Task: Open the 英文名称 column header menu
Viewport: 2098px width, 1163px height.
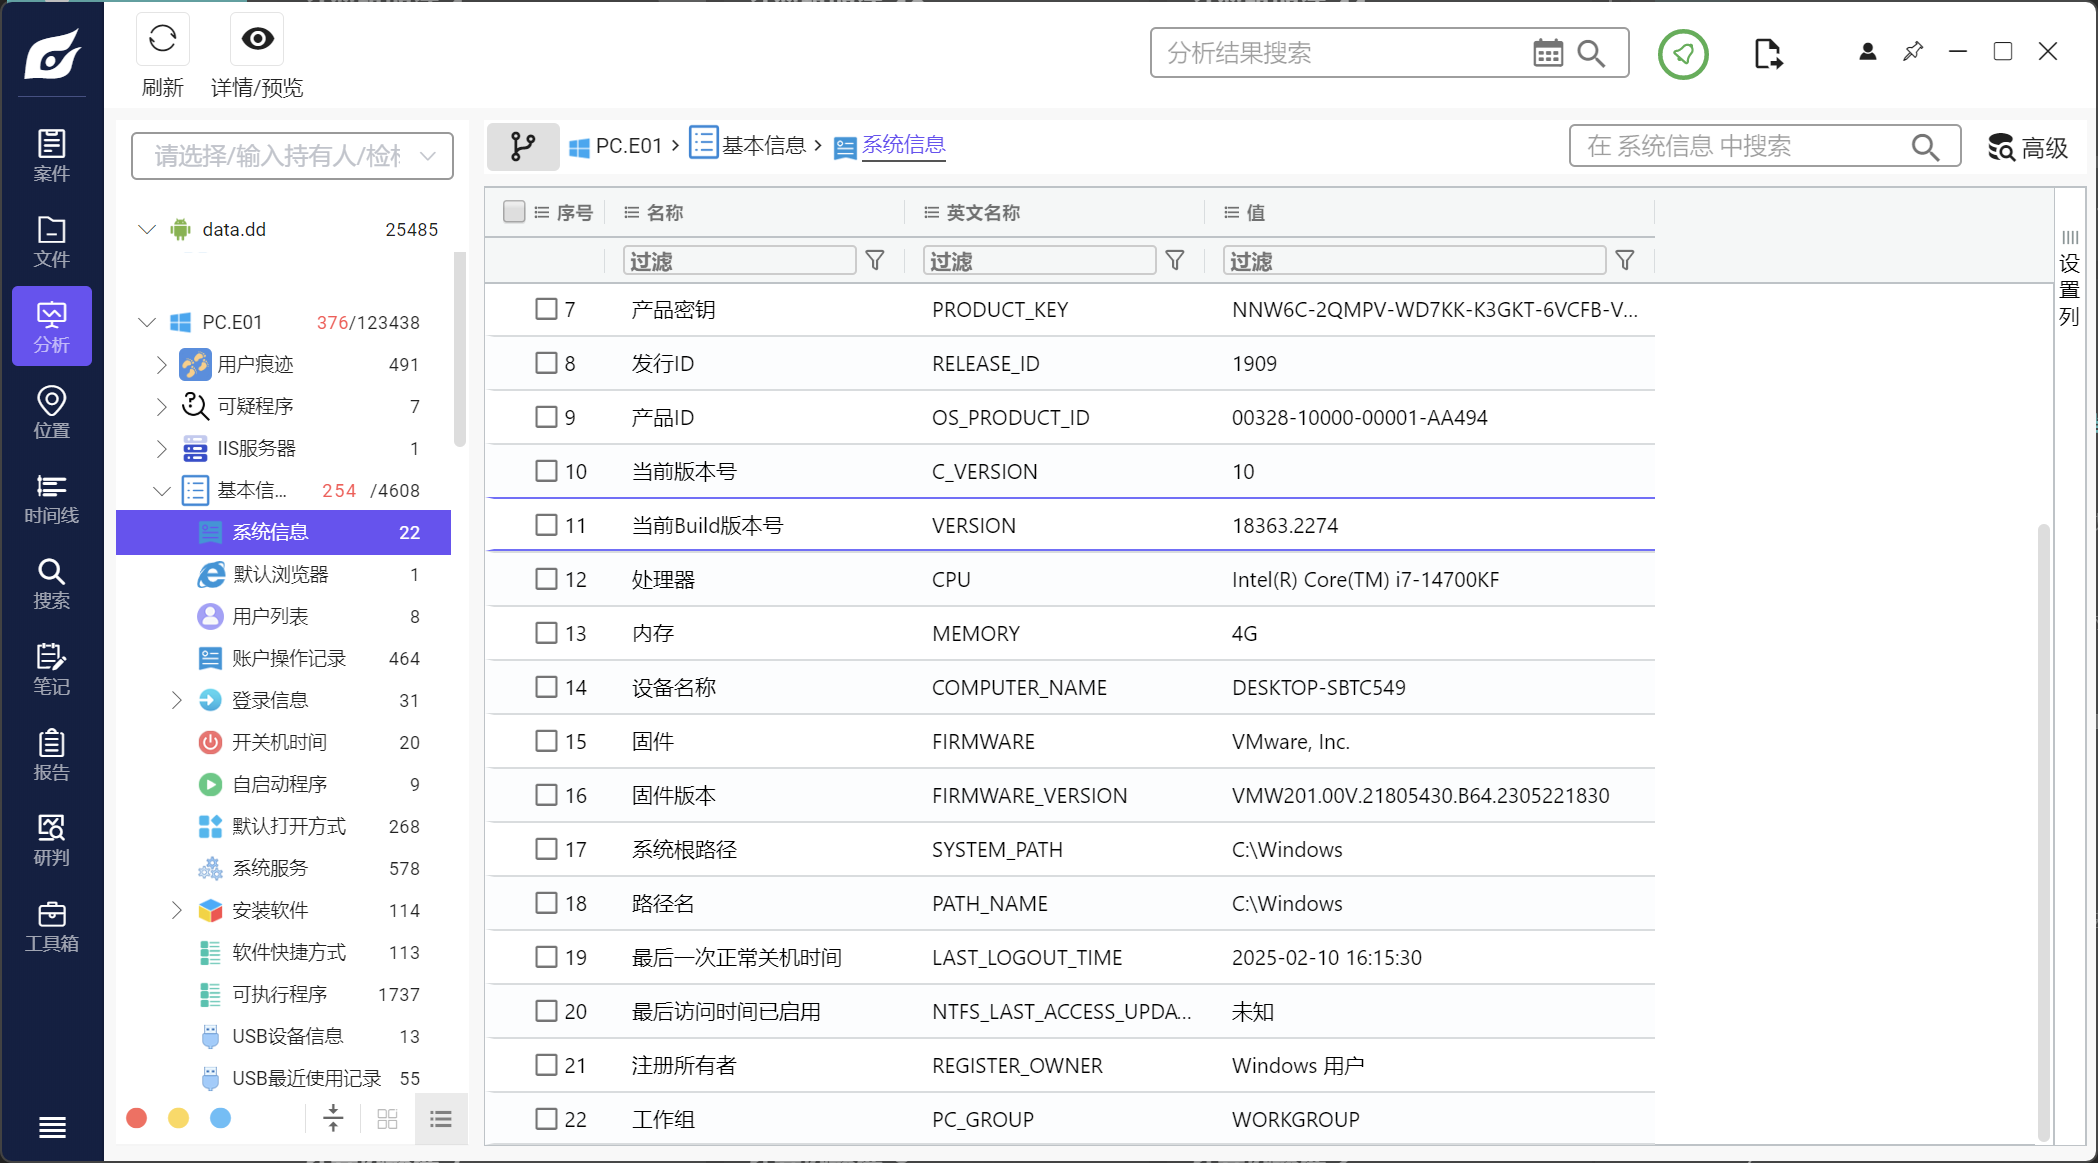Action: (x=931, y=212)
